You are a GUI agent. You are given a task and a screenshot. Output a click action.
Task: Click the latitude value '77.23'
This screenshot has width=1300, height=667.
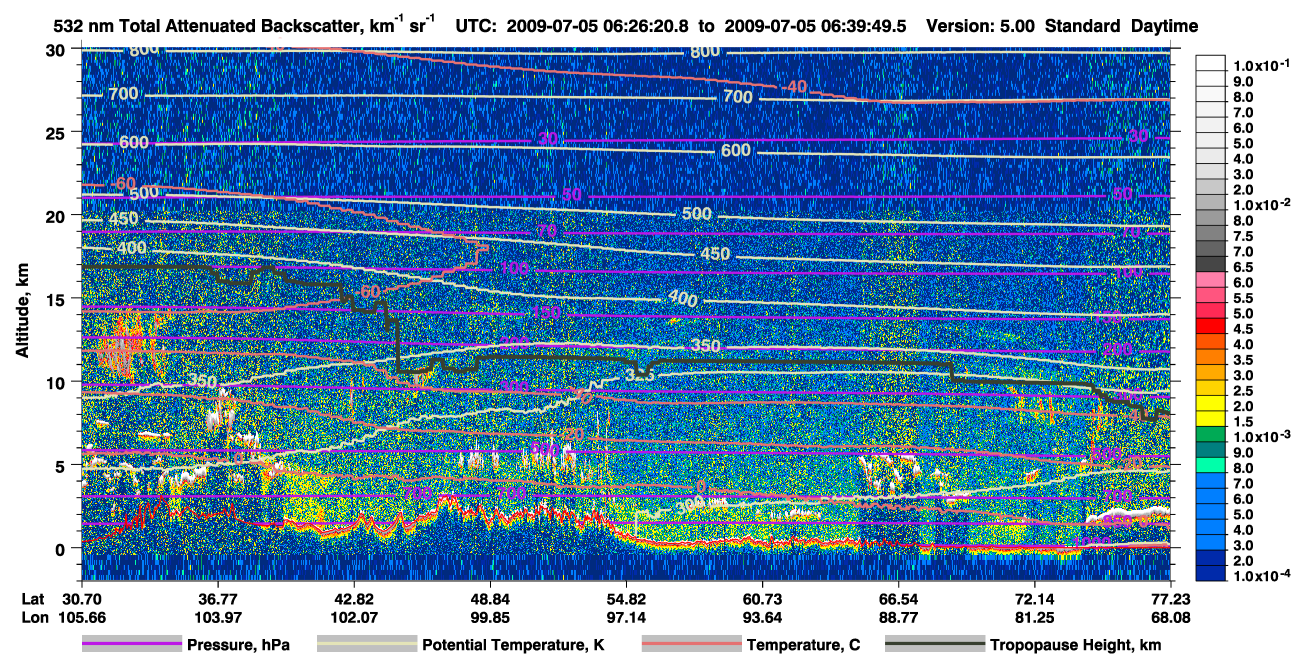1171,598
